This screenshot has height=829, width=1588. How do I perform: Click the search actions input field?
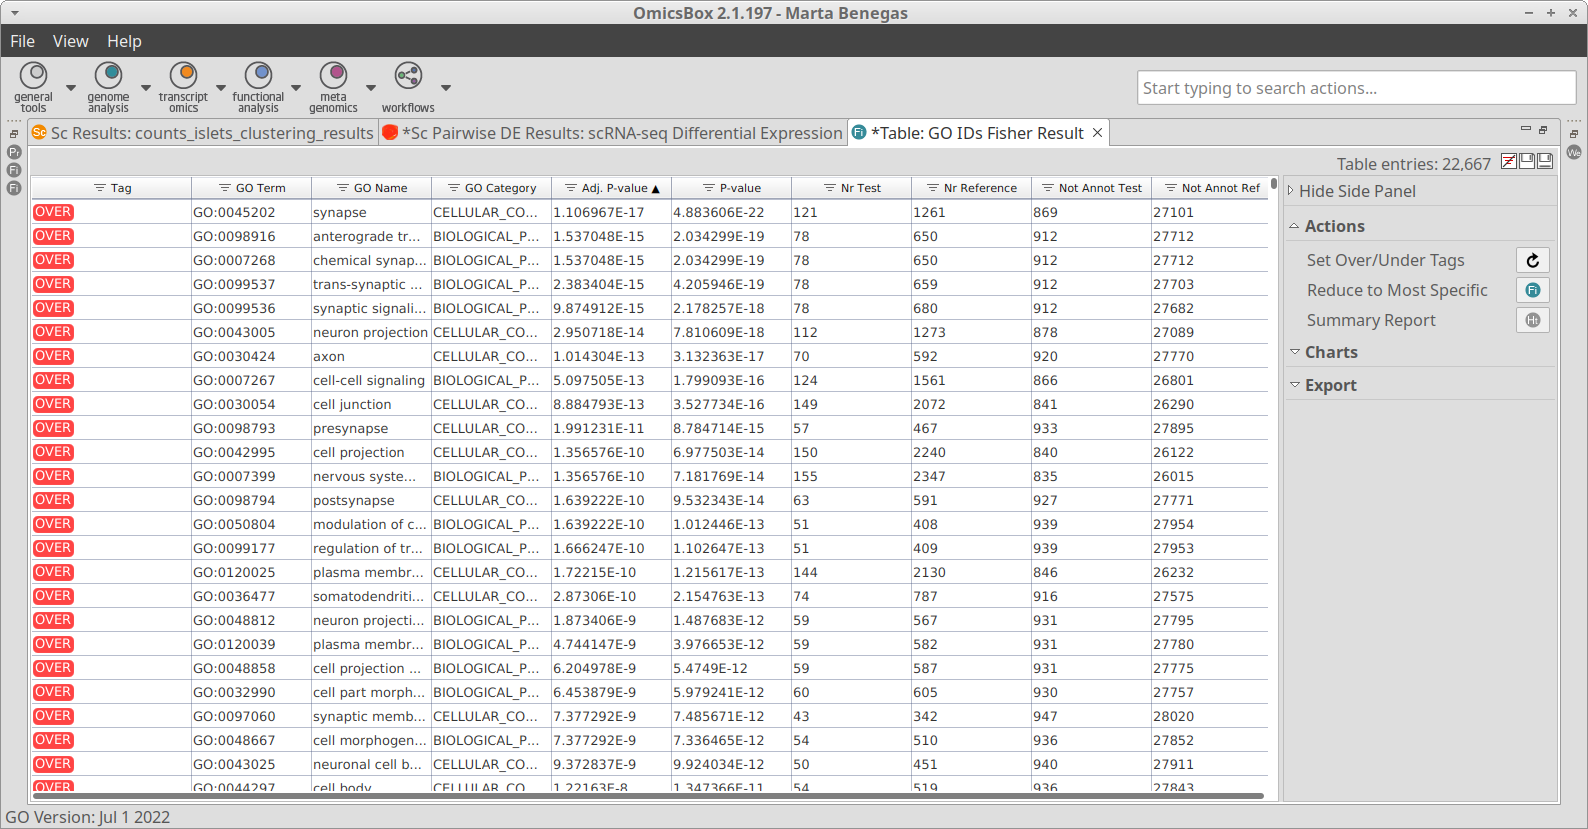[x=1355, y=88]
